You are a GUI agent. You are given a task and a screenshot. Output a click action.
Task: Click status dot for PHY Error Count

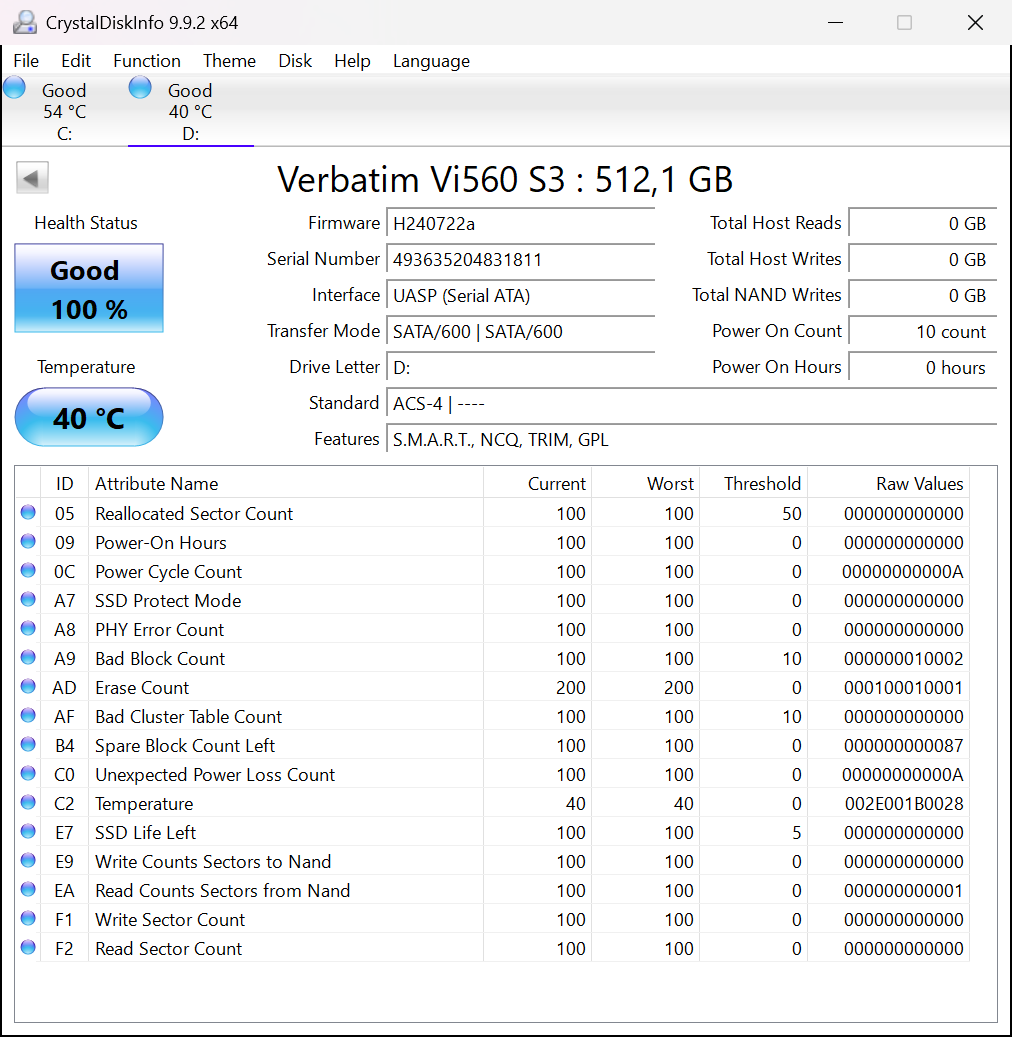pos(28,629)
